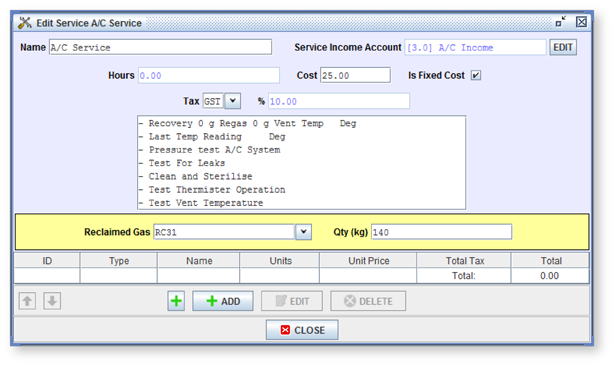
Task: Click the Name column header in table
Action: click(199, 261)
